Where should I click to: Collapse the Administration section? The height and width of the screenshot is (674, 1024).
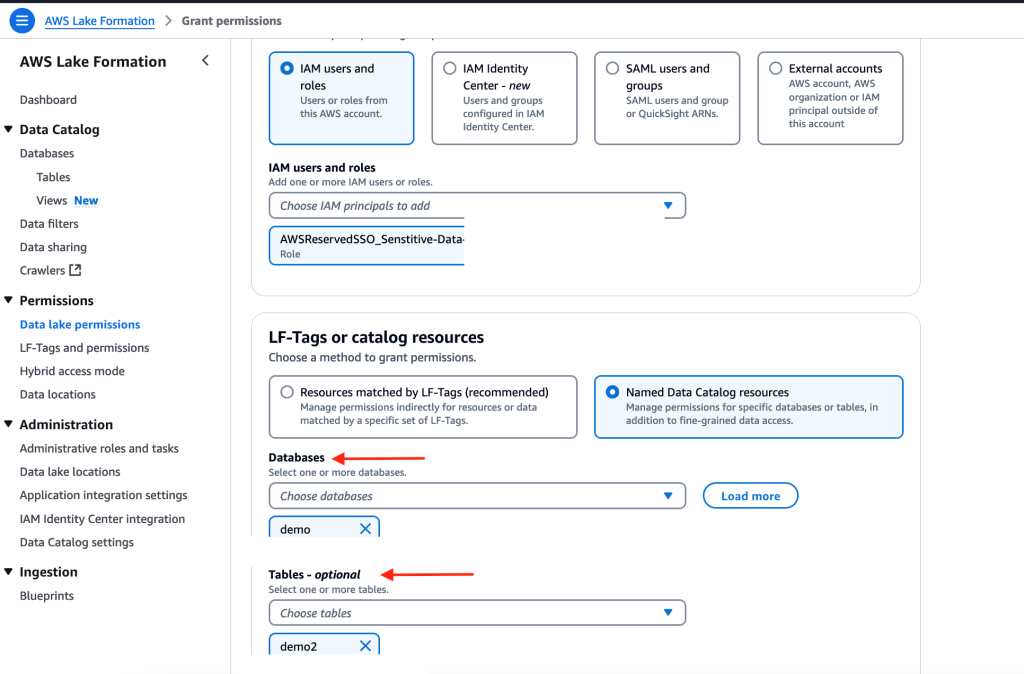coord(8,424)
